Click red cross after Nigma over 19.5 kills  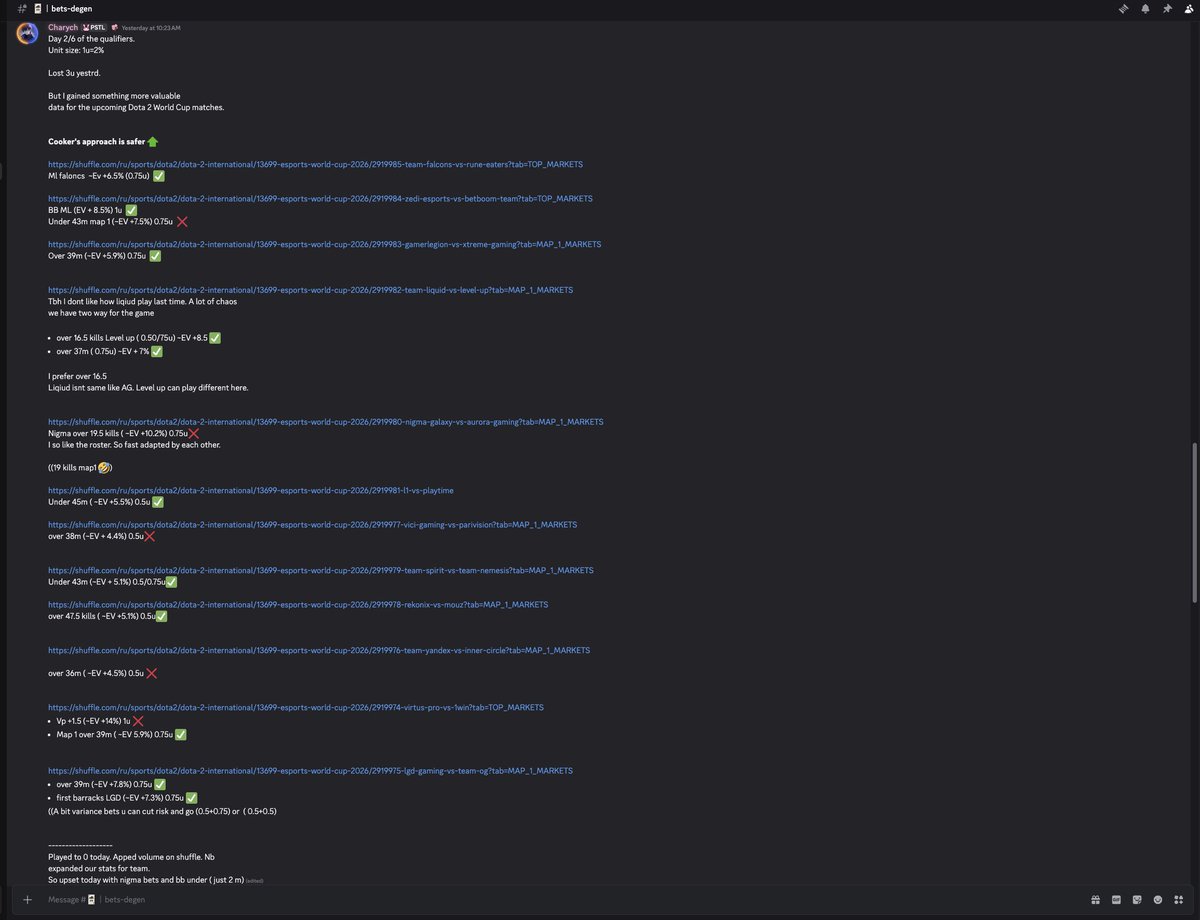pyautogui.click(x=193, y=433)
